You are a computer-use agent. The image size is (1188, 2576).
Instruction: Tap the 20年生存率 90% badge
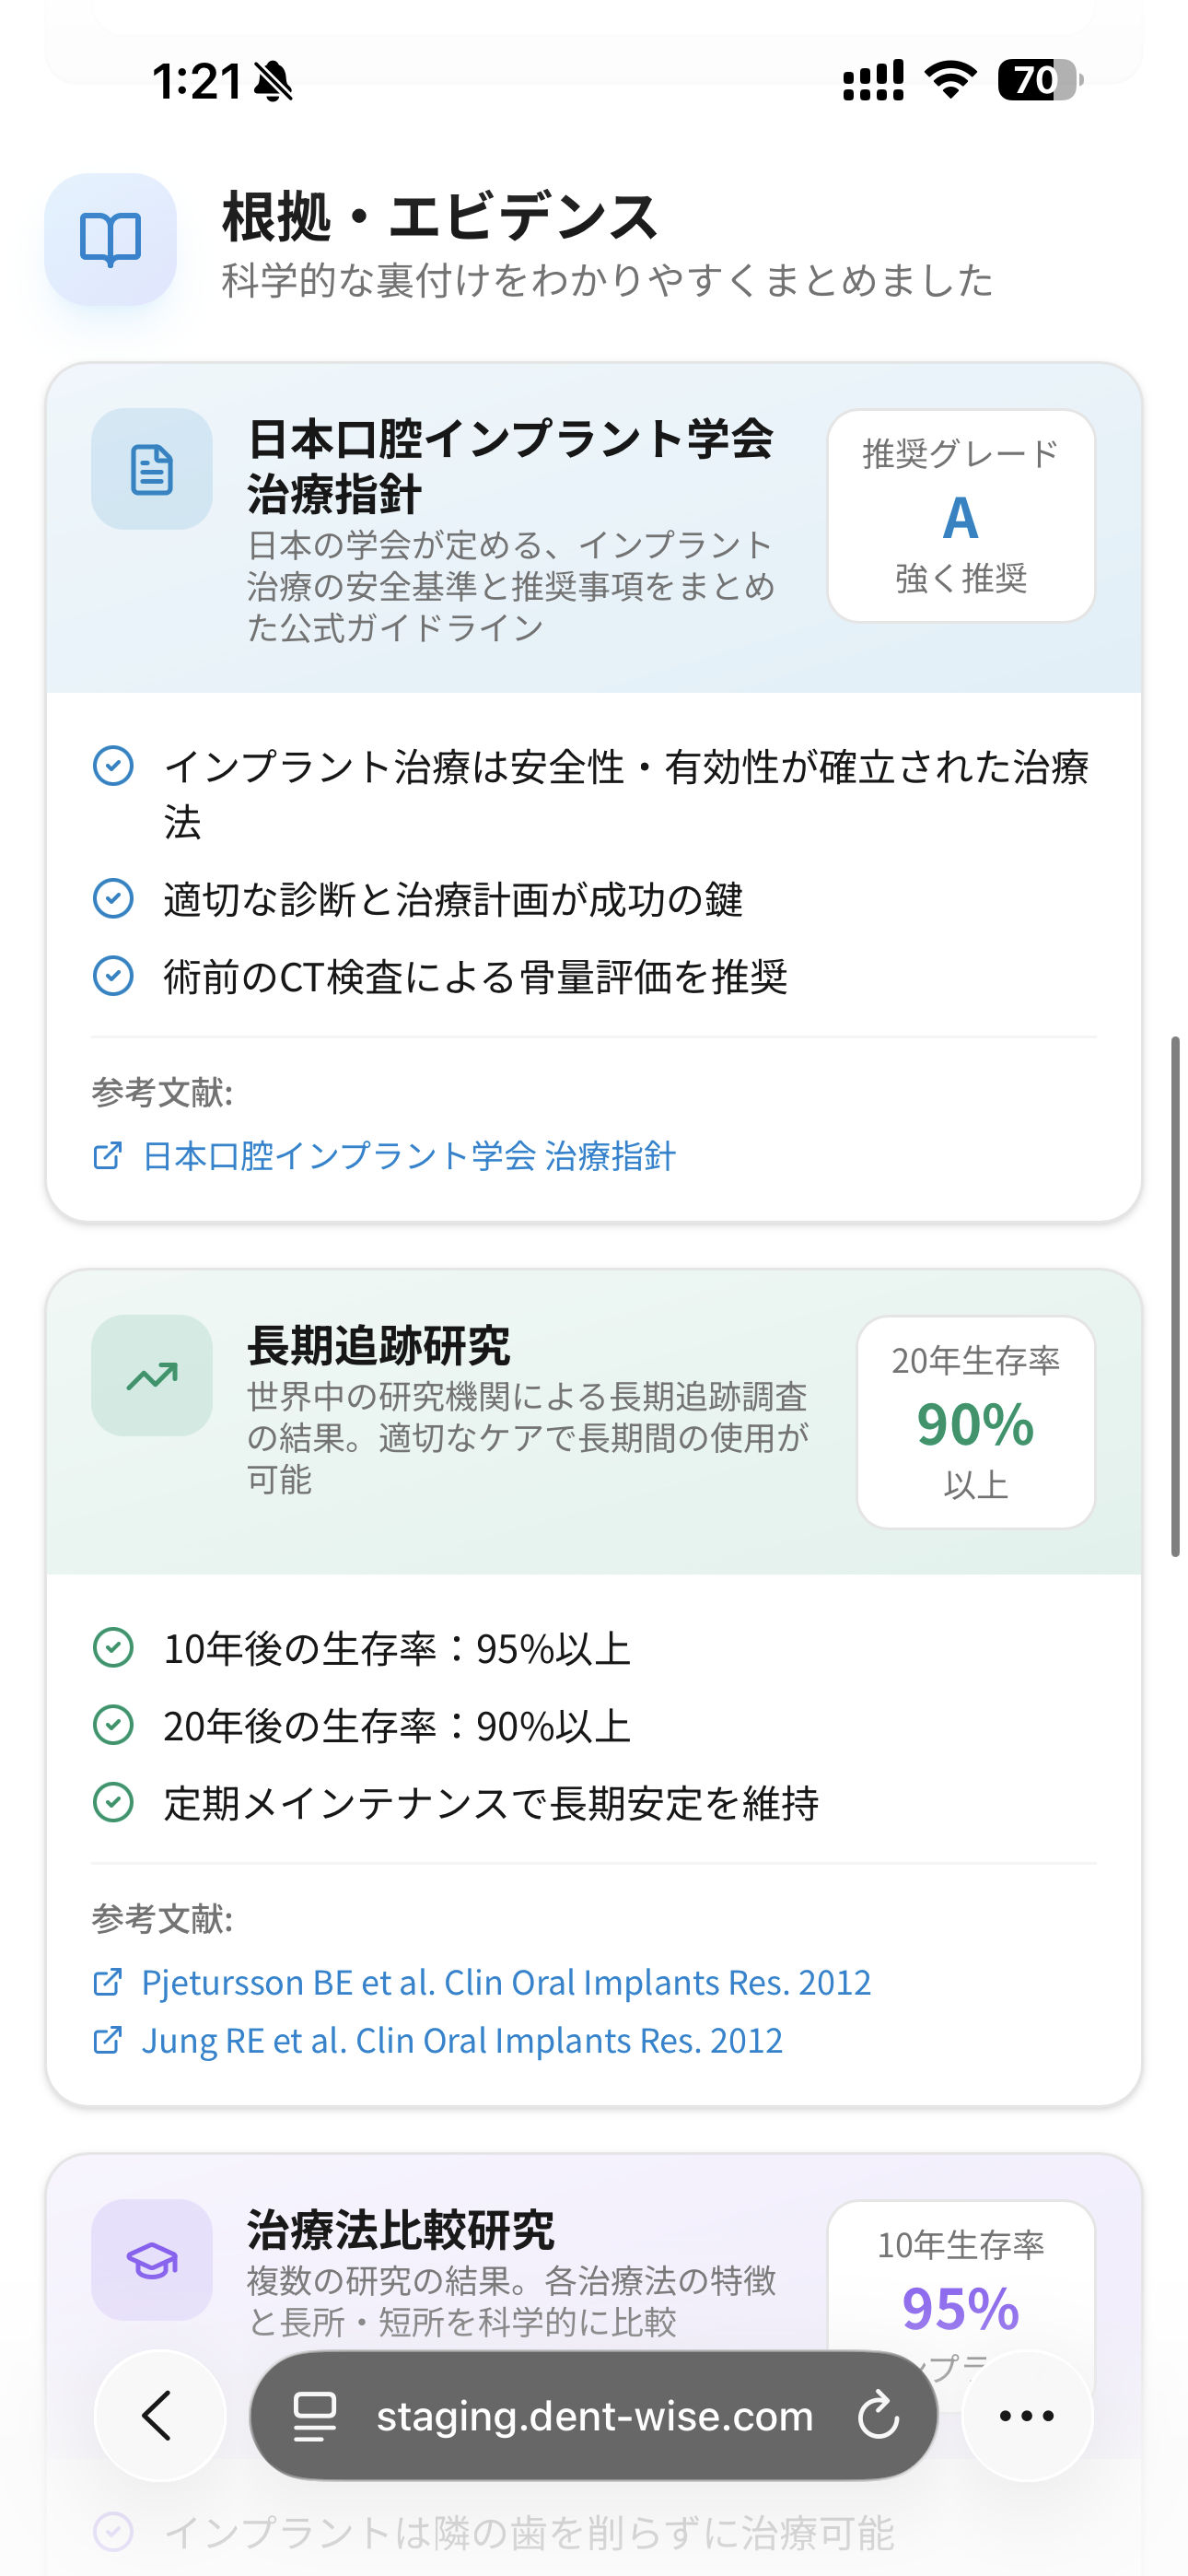[x=974, y=1421]
